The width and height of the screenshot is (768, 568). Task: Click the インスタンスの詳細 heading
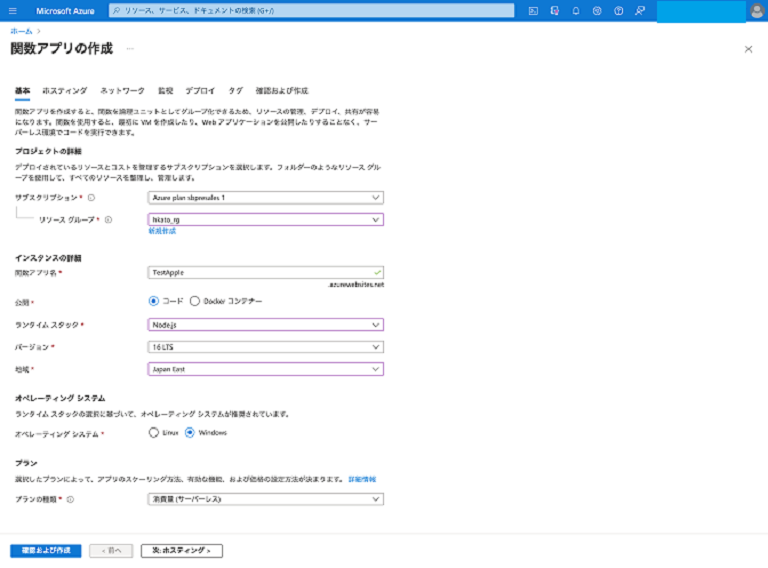point(48,258)
